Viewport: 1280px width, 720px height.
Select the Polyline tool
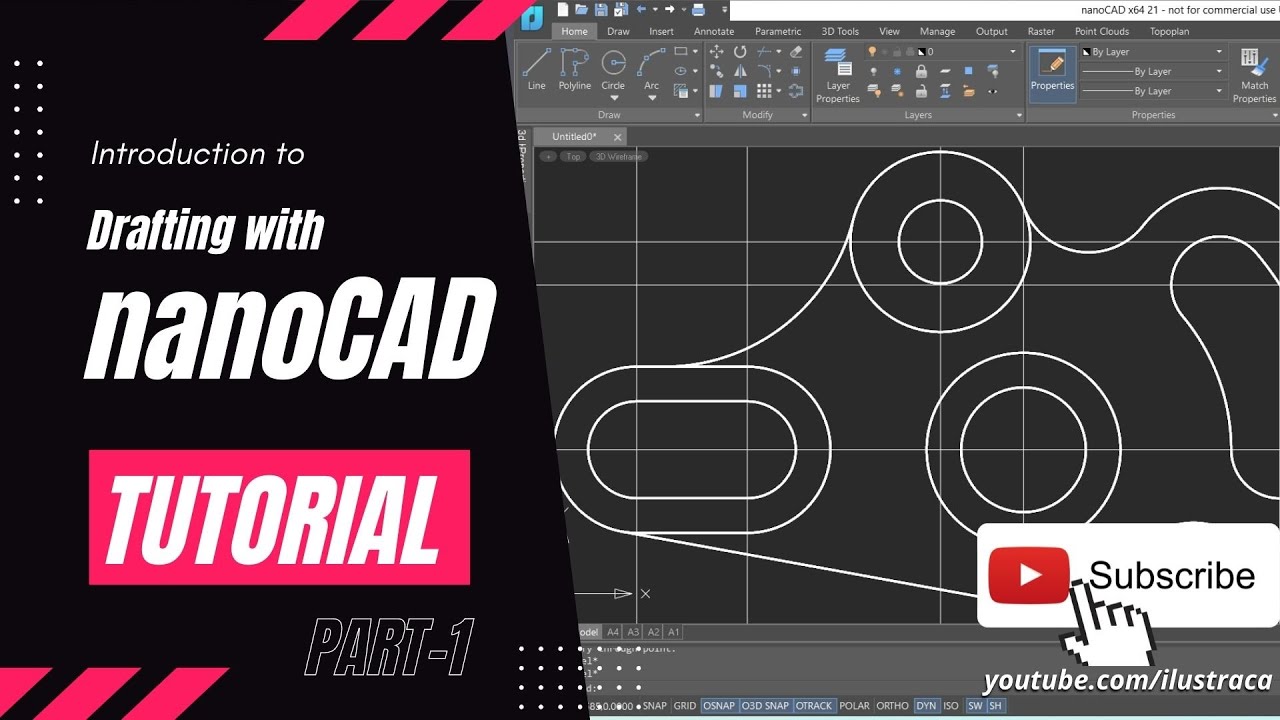(x=575, y=70)
